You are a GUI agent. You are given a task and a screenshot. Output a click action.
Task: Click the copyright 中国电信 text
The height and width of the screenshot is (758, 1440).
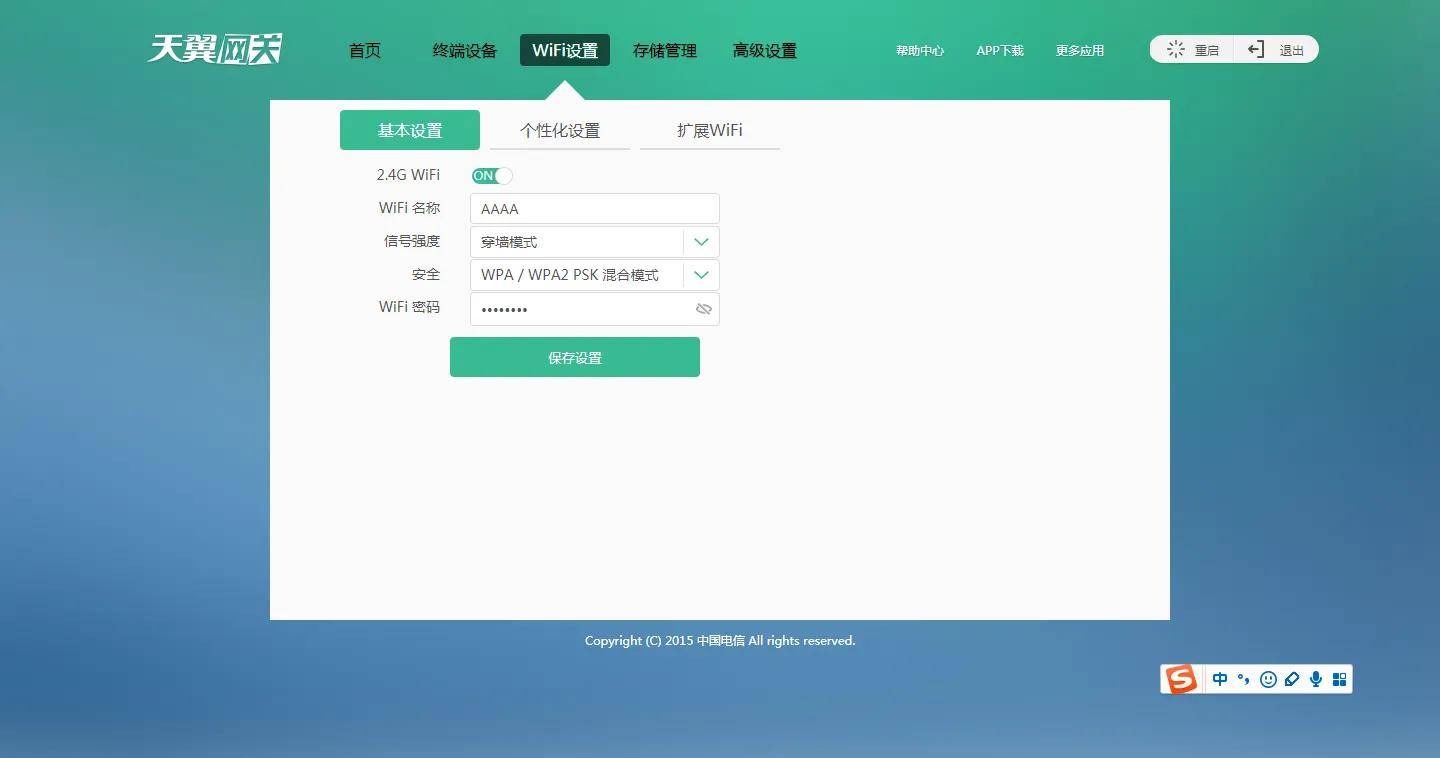721,641
